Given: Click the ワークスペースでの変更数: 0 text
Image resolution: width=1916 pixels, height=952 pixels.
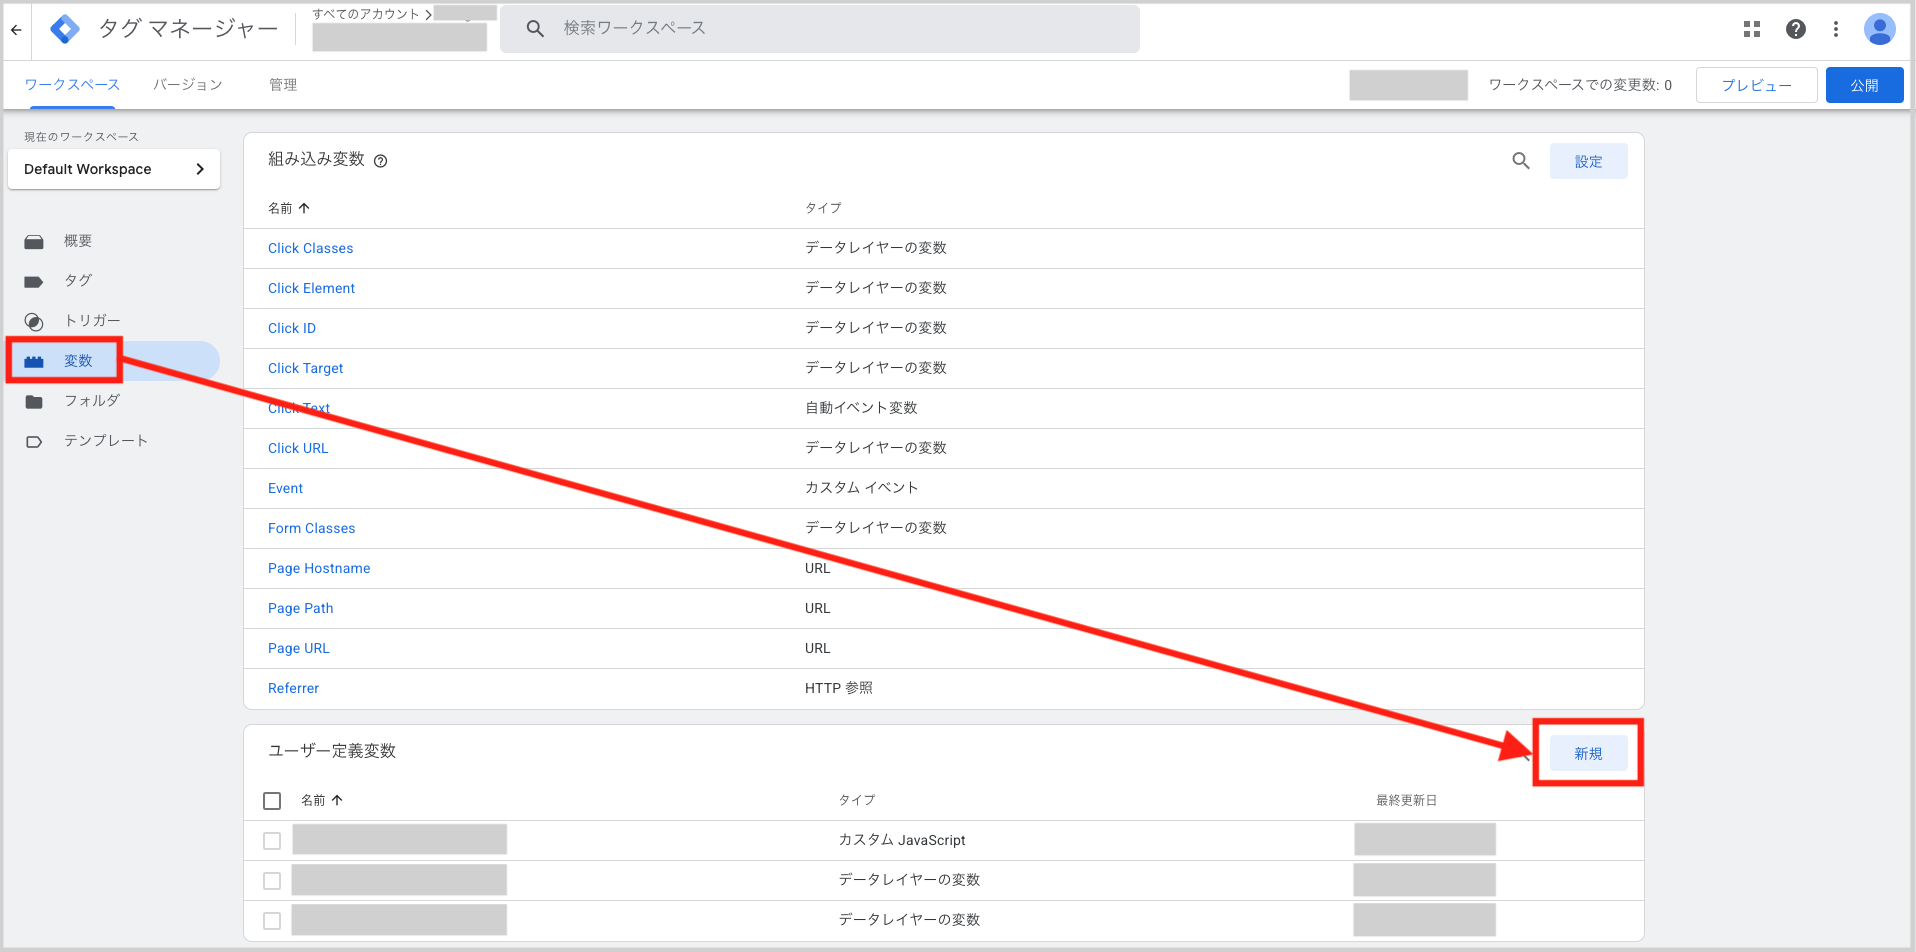Looking at the screenshot, I should coord(1580,85).
